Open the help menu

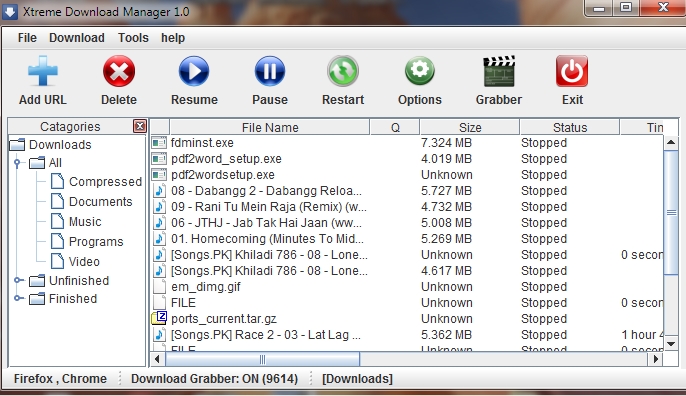[x=173, y=38]
